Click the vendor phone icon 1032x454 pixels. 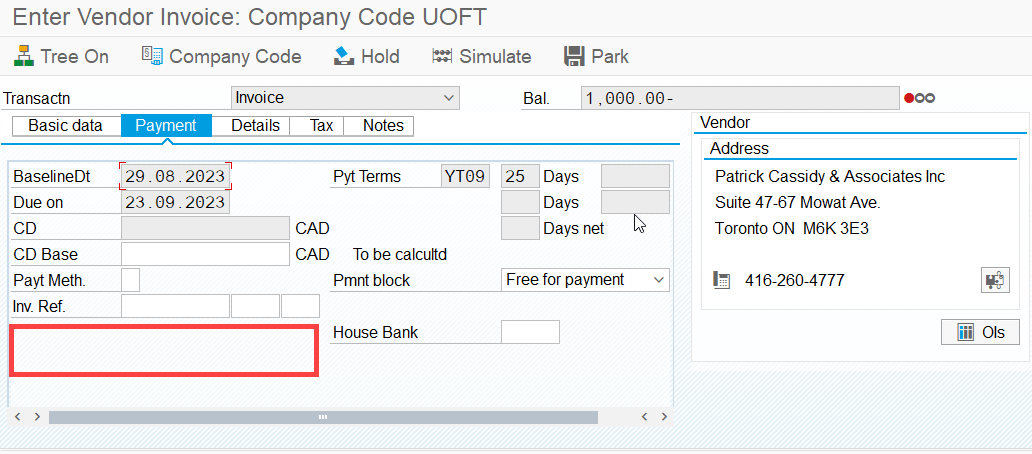pos(722,280)
